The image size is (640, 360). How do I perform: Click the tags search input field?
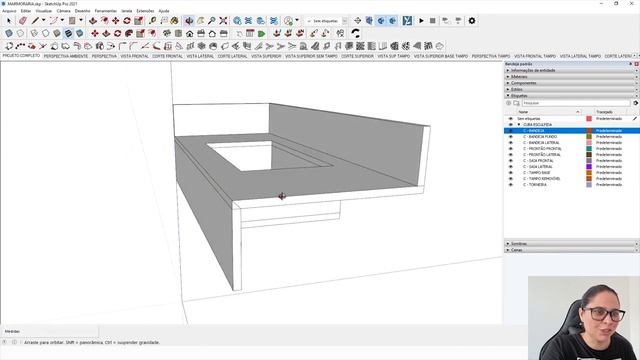(576, 103)
